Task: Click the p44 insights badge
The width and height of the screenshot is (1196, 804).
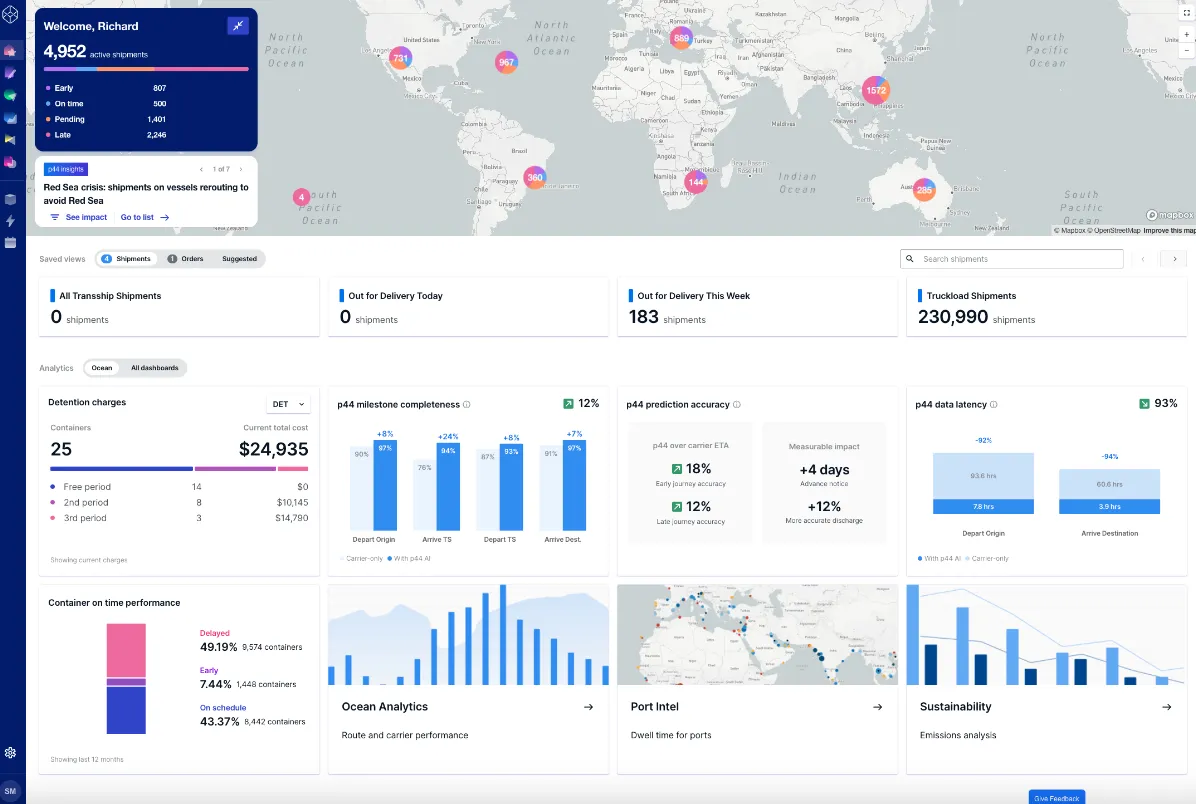Action: click(66, 169)
